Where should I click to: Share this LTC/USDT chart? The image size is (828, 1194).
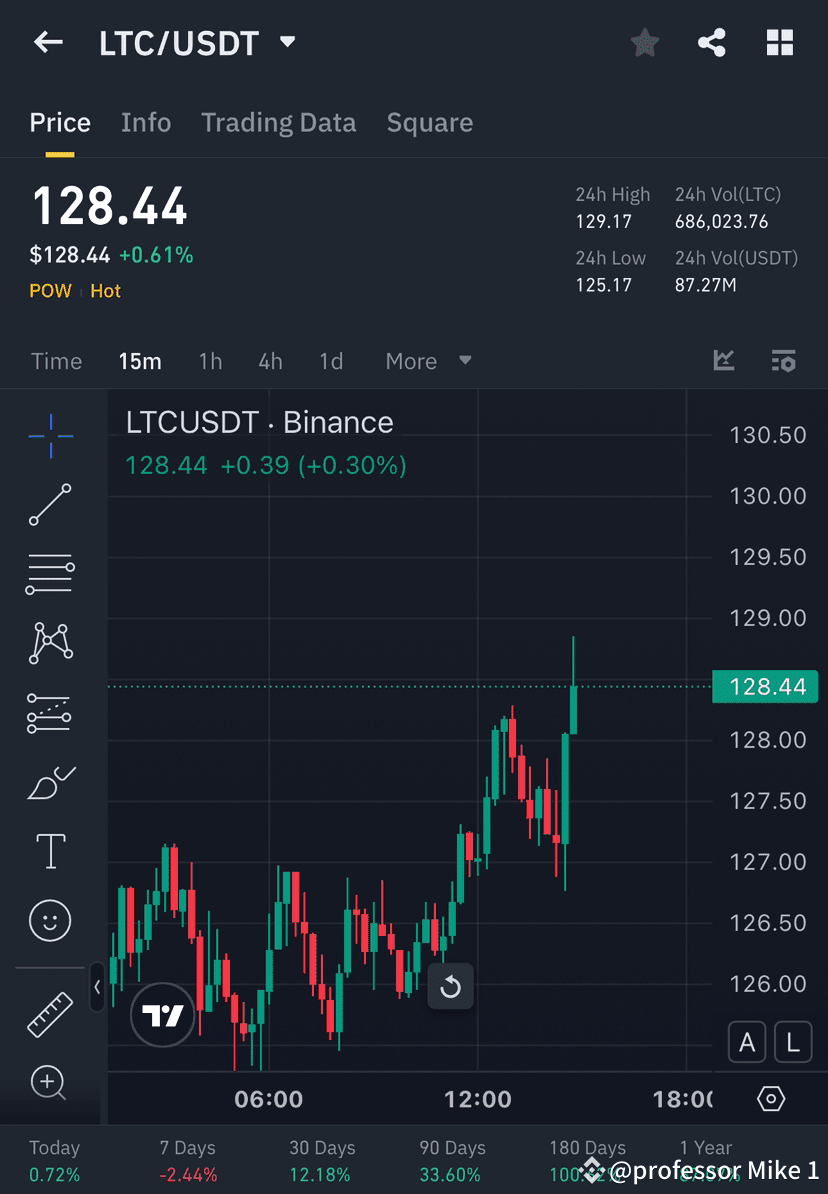712,42
